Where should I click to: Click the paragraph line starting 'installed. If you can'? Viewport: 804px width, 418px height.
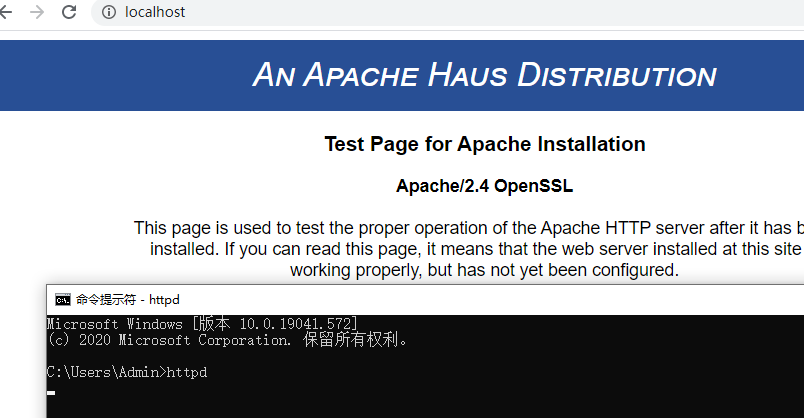477,249
